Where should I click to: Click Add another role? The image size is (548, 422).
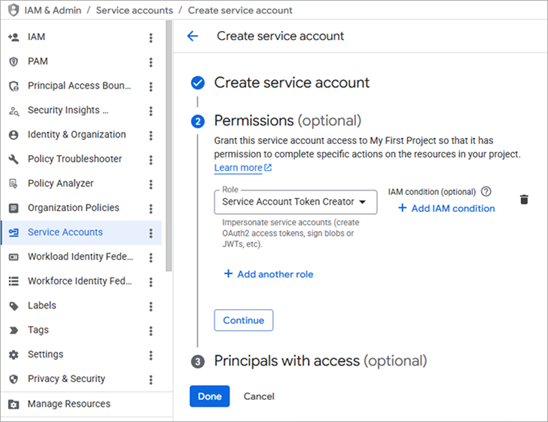(268, 274)
